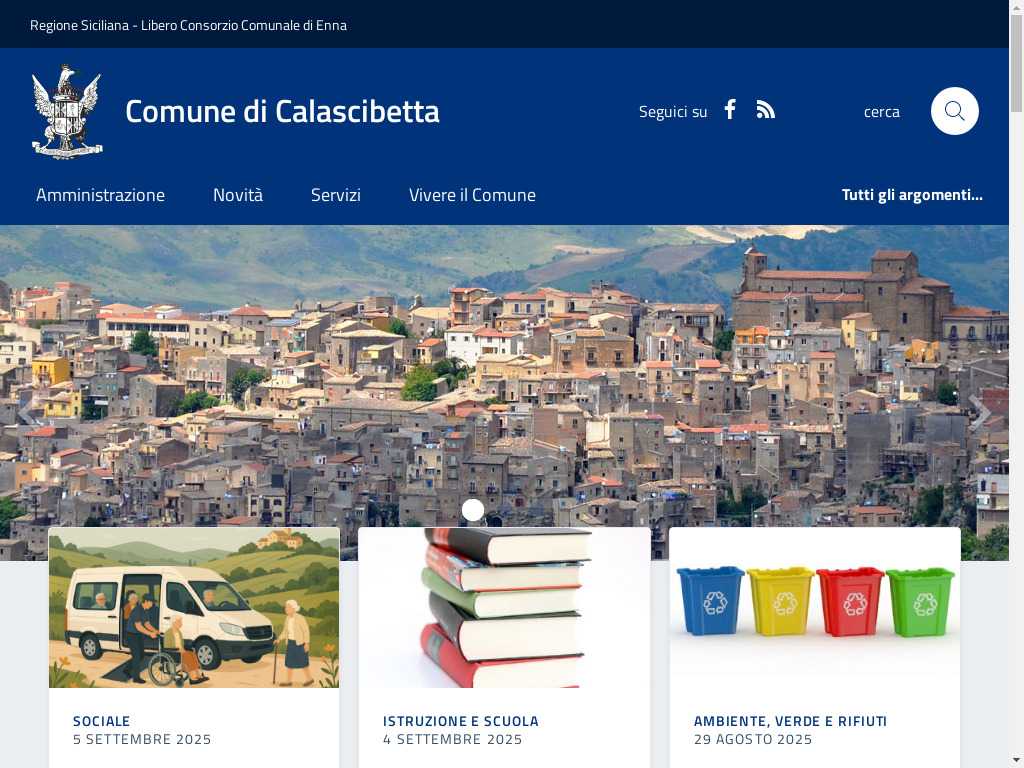Open the Facebook page icon
This screenshot has width=1024, height=768.
pyautogui.click(x=730, y=110)
